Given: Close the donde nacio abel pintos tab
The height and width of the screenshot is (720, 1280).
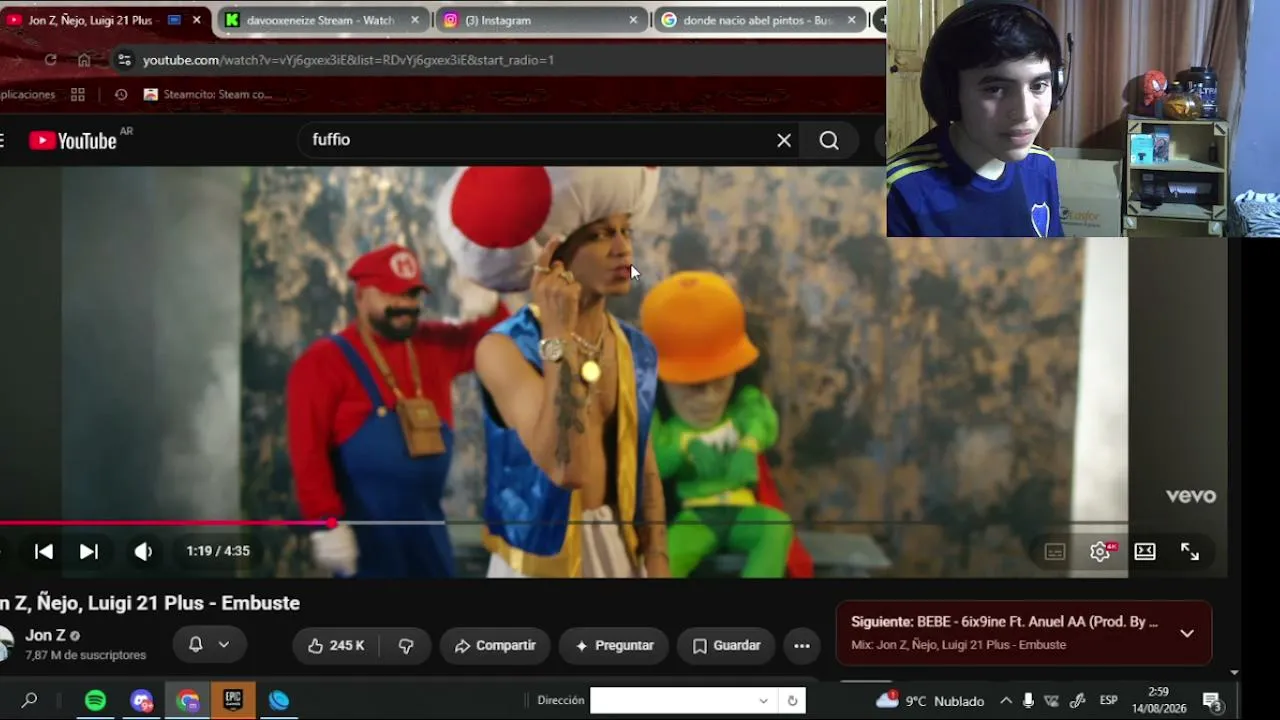Looking at the screenshot, I should [851, 20].
